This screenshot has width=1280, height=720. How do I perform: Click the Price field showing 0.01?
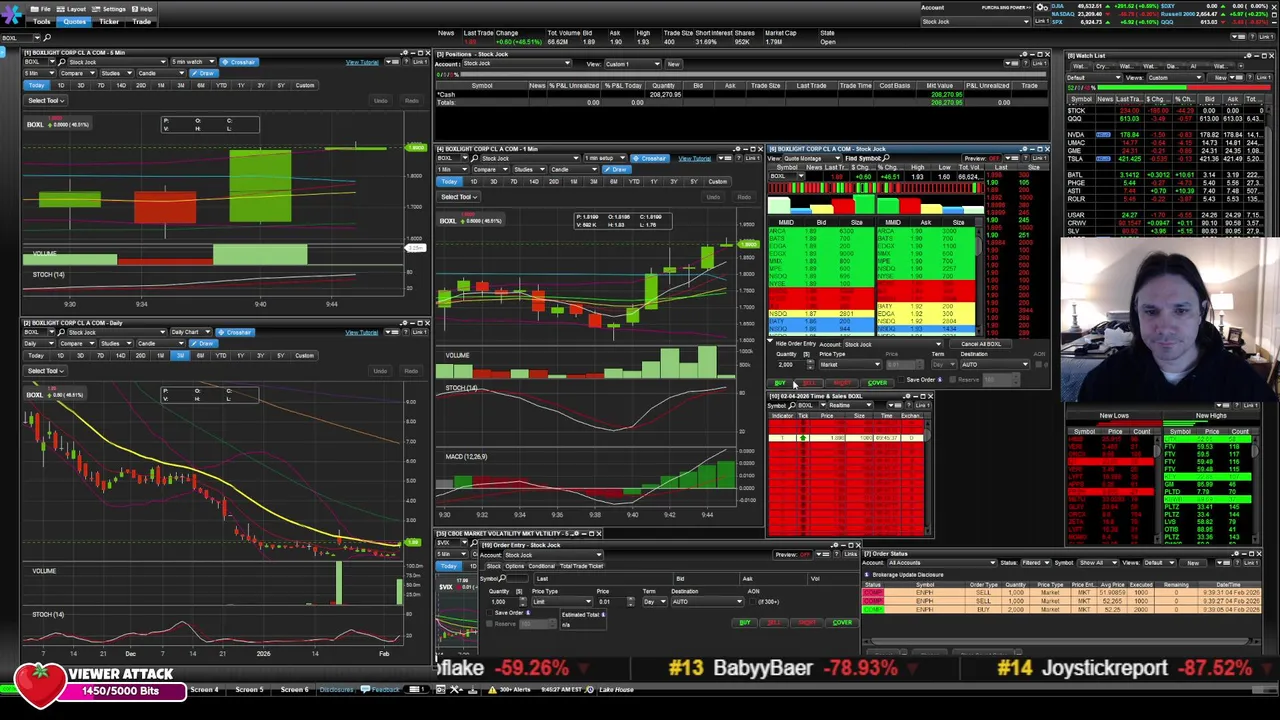(610, 602)
